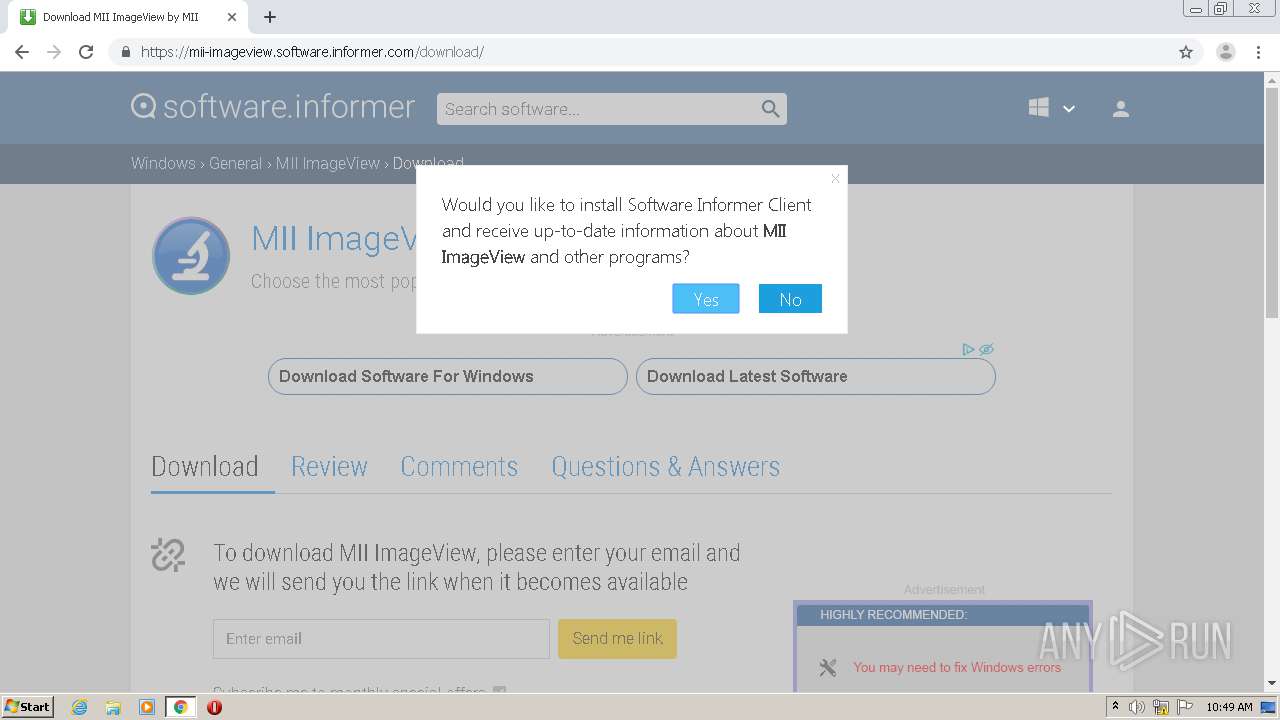Viewport: 1280px width, 720px height.
Task: Click Yes to install Informer Client
Action: [x=706, y=299]
